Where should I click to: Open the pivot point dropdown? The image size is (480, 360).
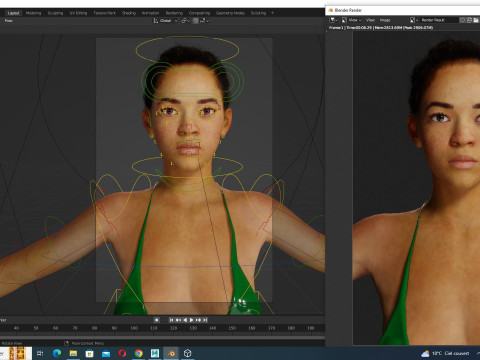click(x=185, y=21)
